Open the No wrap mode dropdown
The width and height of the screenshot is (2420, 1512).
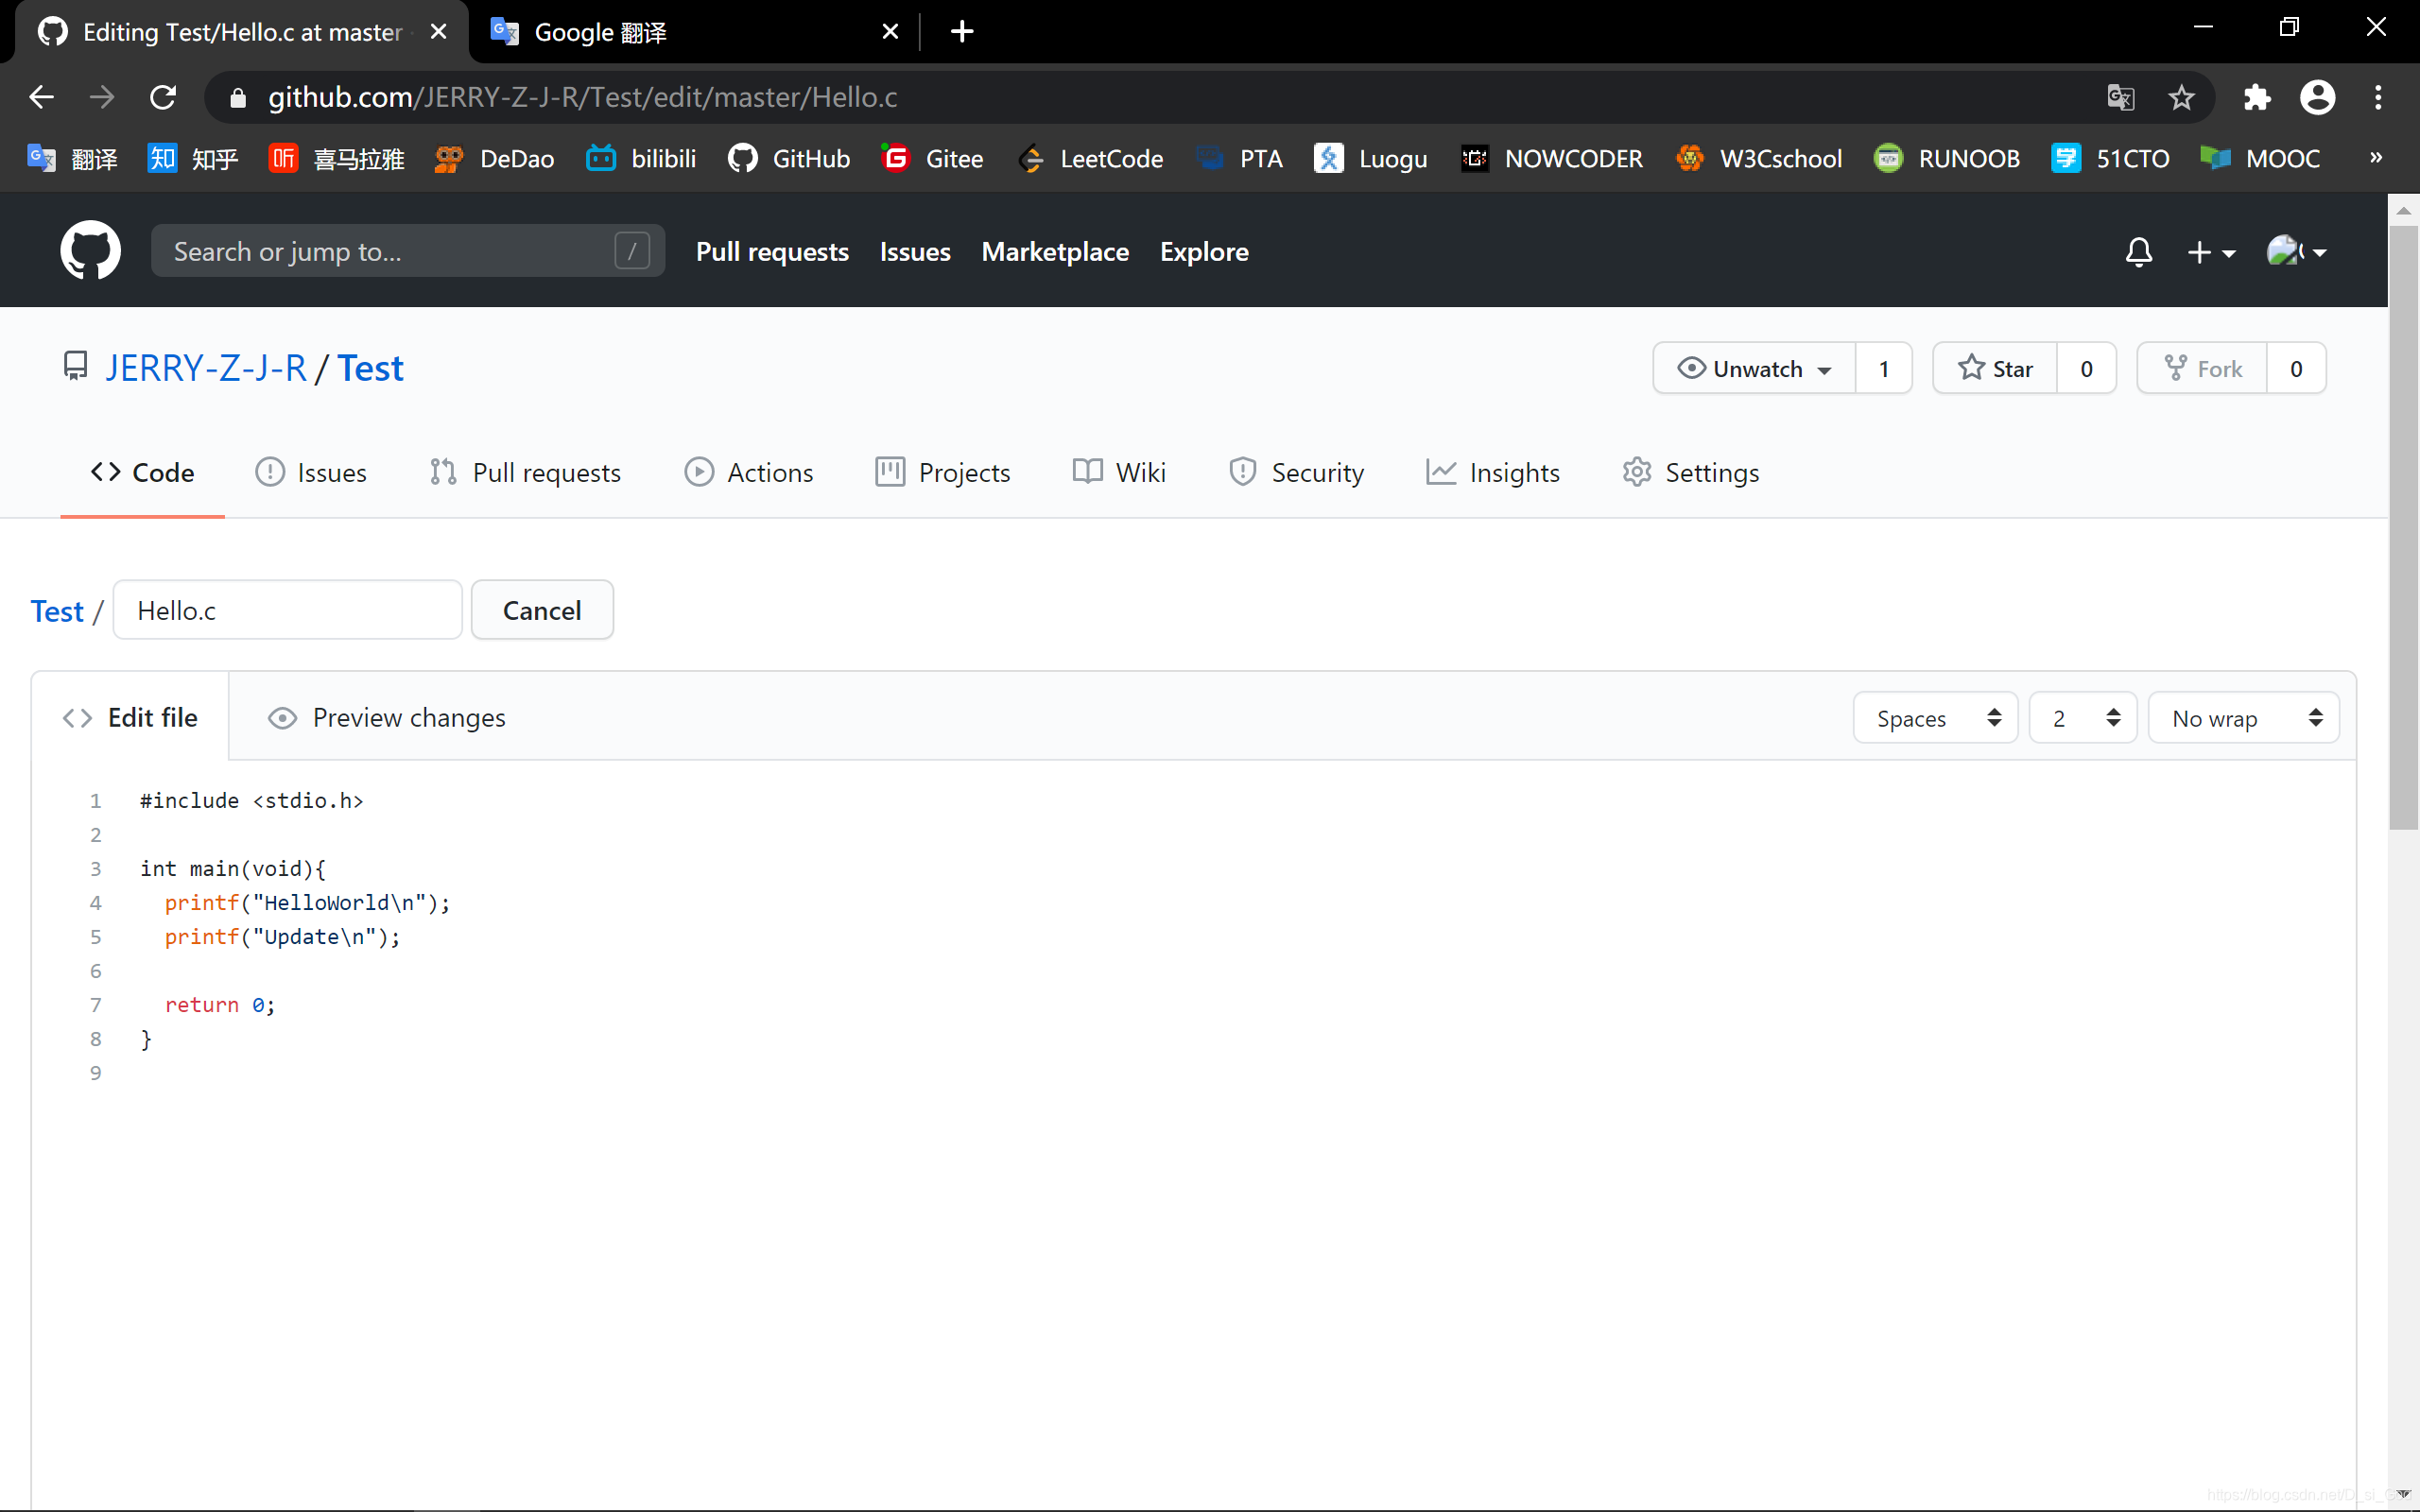pos(2243,718)
